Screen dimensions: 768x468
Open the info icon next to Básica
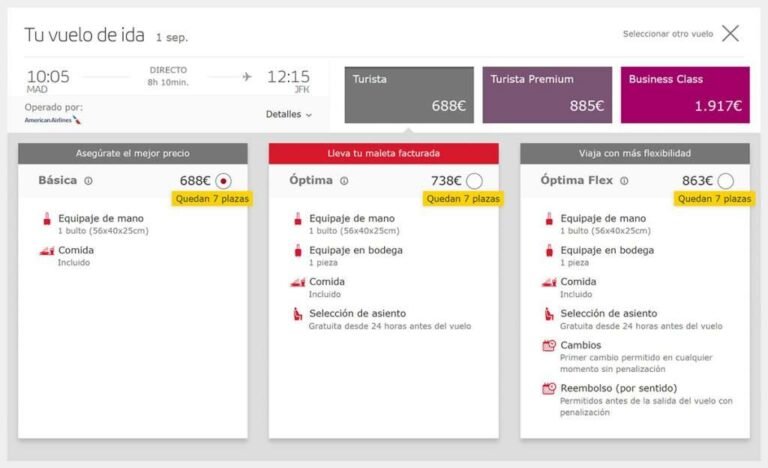point(88,181)
